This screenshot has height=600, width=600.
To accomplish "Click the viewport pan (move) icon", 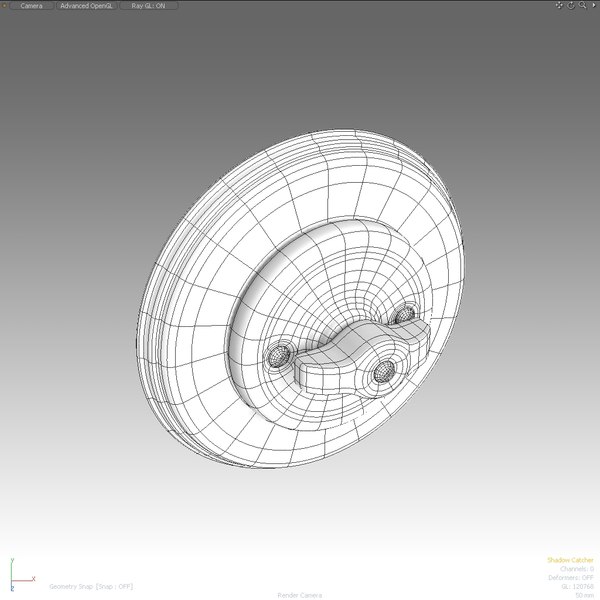I will click(559, 5).
